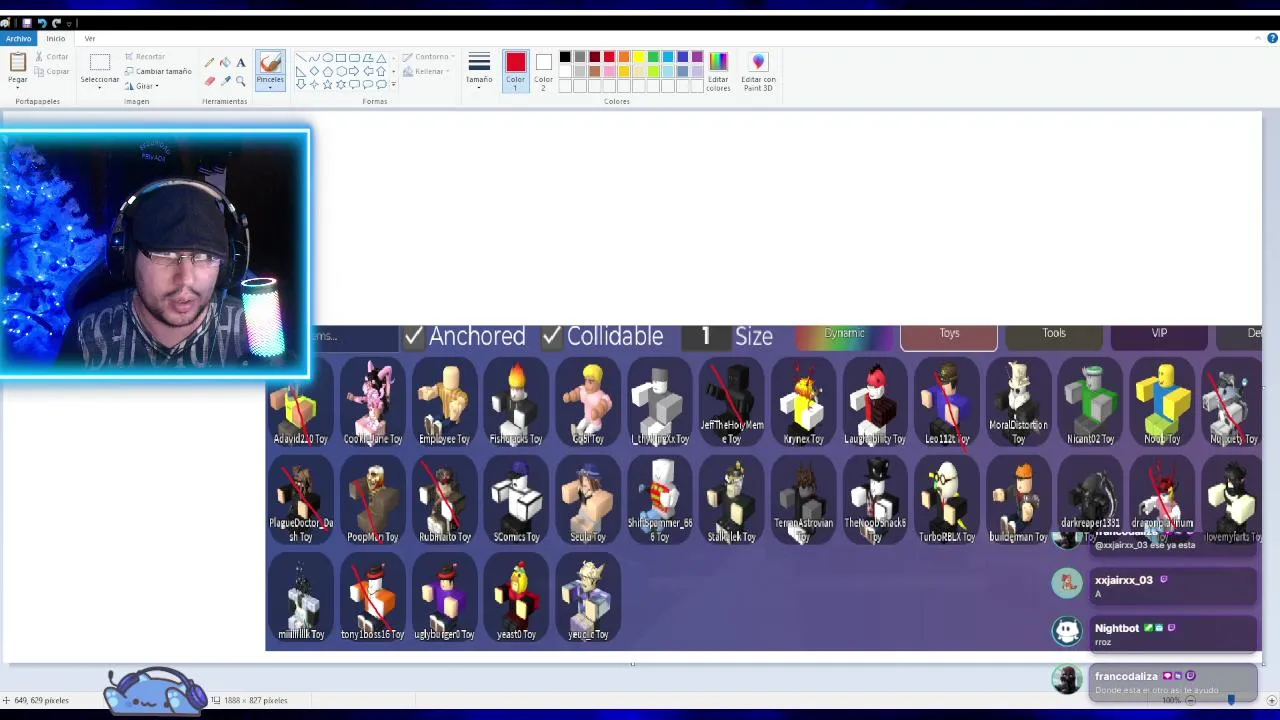
Task: Select the Pencil tool
Action: pyautogui.click(x=209, y=63)
